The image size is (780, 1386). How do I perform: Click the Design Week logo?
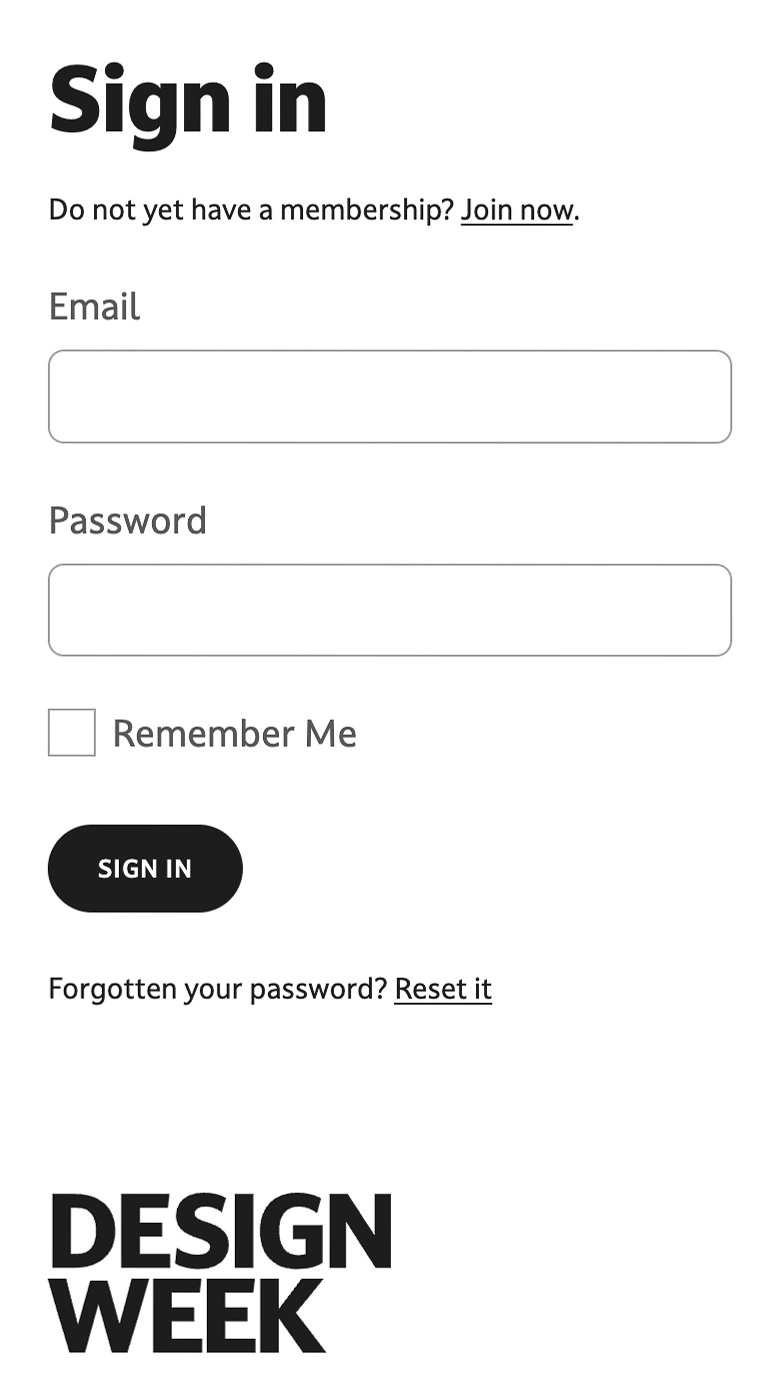(220, 1272)
